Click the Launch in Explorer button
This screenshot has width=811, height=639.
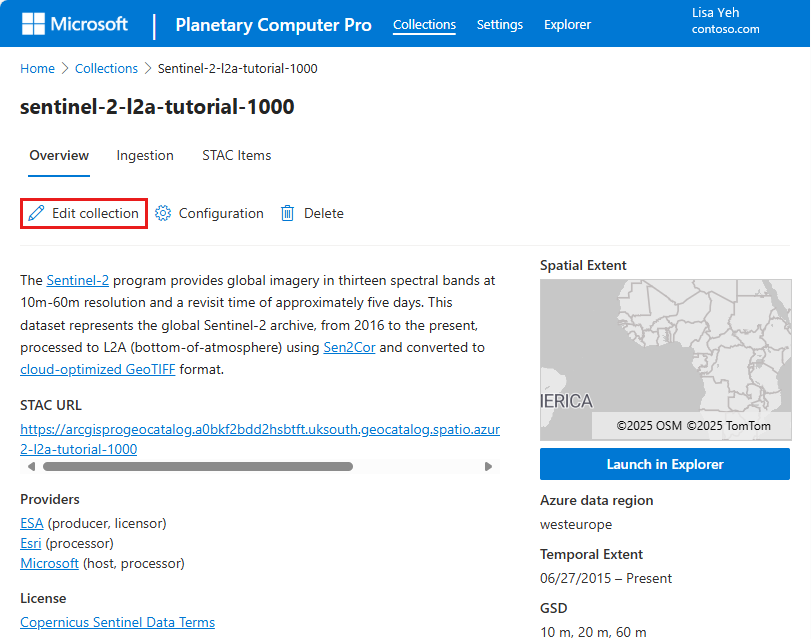665,464
